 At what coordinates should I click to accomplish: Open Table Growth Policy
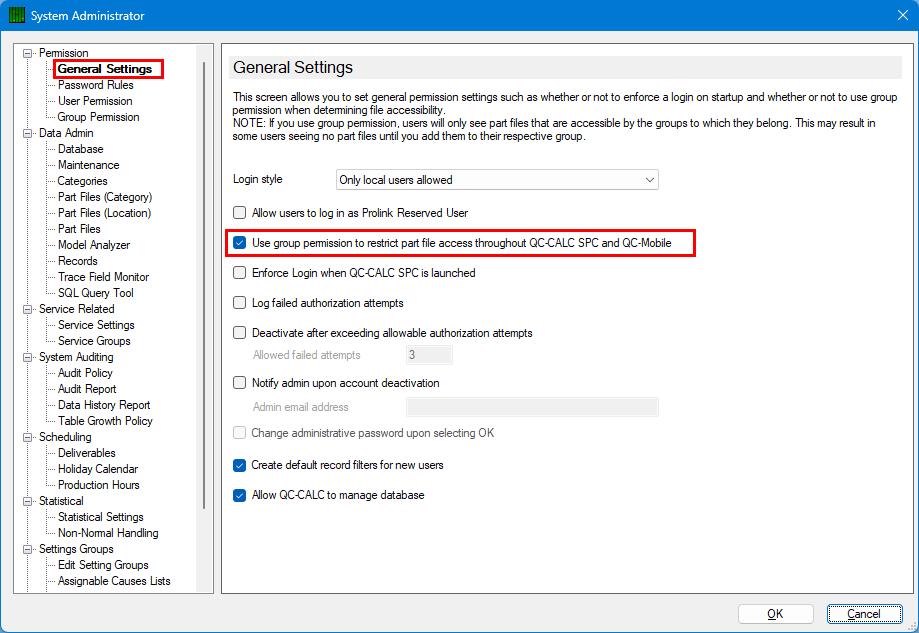tap(105, 421)
